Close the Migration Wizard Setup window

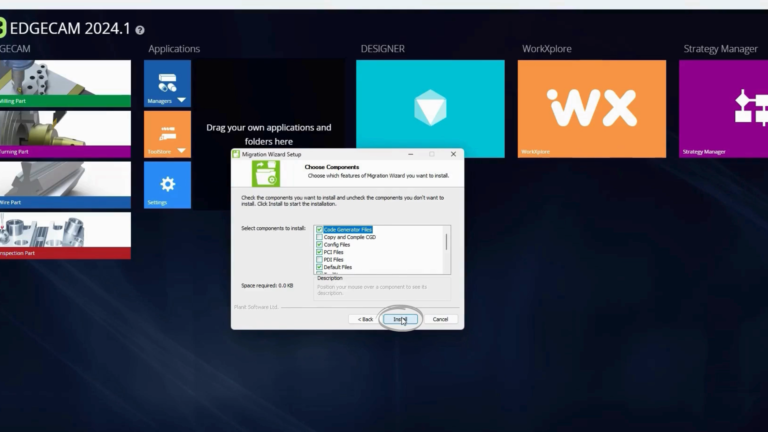pos(453,154)
